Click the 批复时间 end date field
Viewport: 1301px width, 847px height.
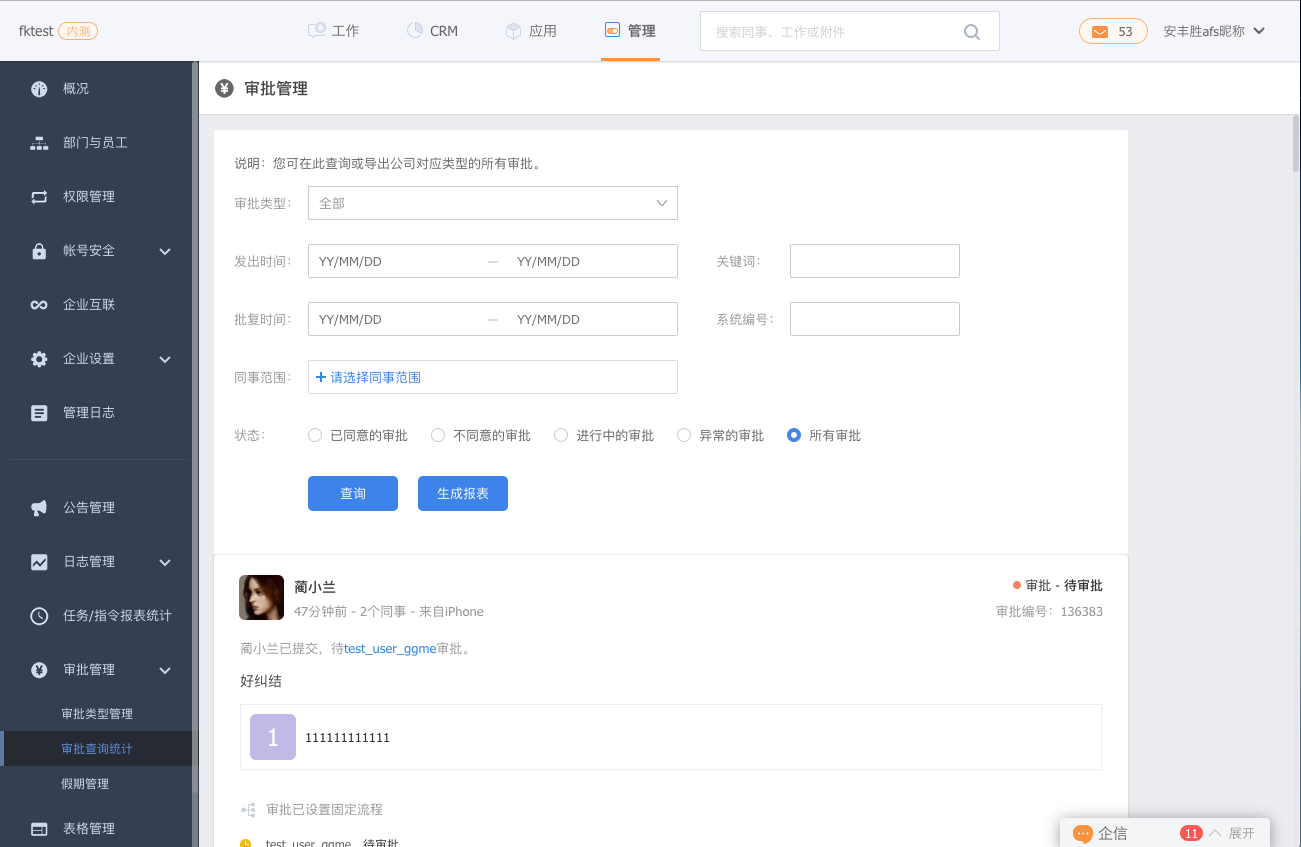click(x=592, y=319)
